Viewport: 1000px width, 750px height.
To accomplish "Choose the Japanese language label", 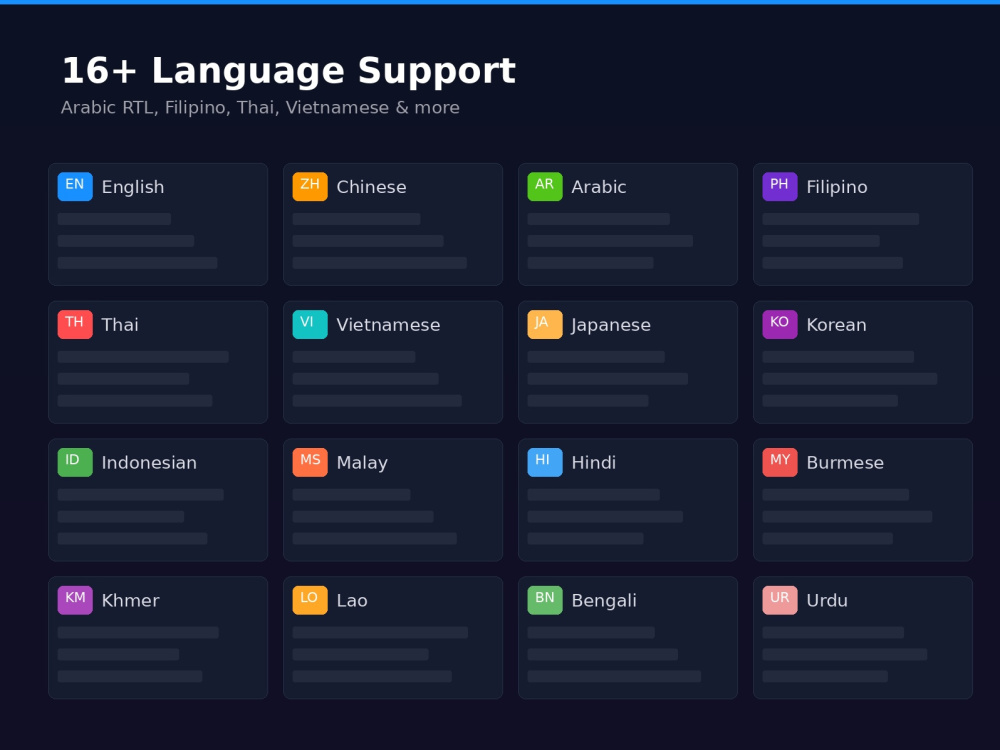I will [611, 326].
